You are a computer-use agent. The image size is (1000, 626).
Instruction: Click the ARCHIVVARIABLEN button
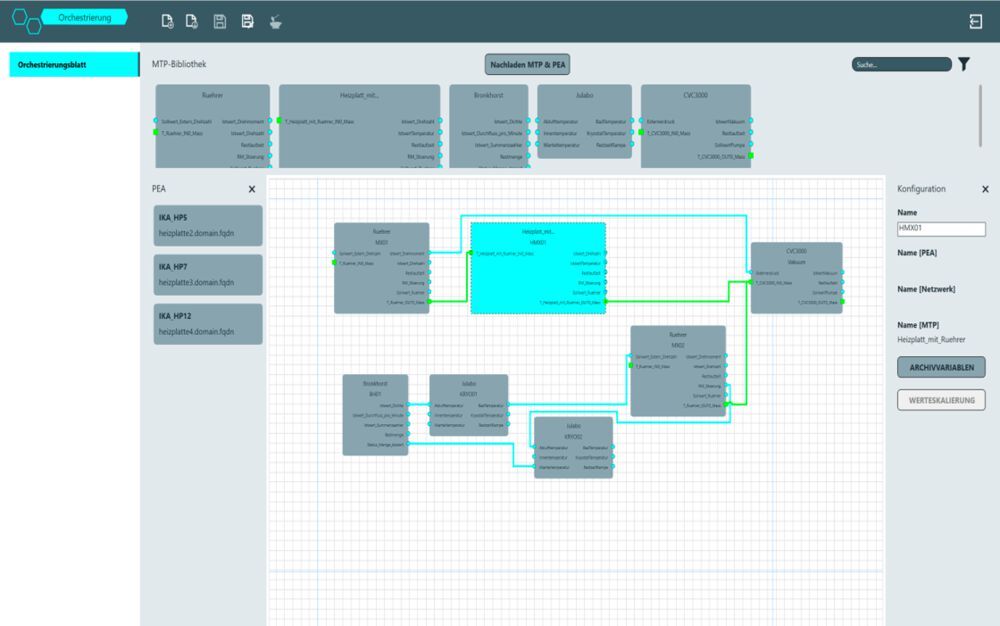(941, 367)
